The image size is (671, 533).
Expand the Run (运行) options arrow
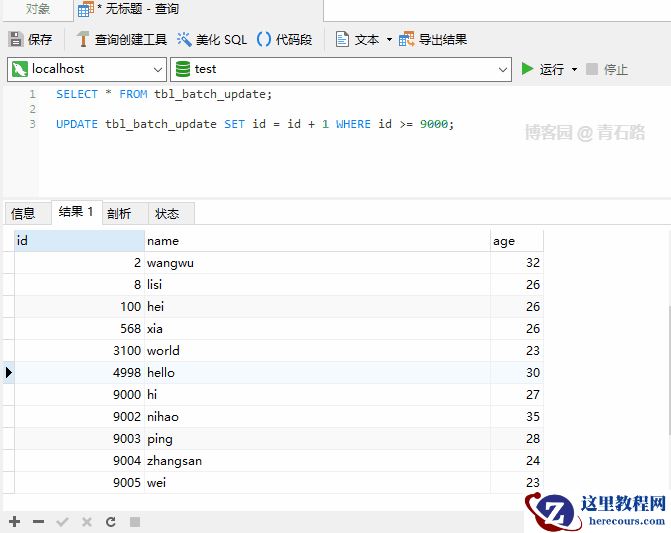point(574,69)
